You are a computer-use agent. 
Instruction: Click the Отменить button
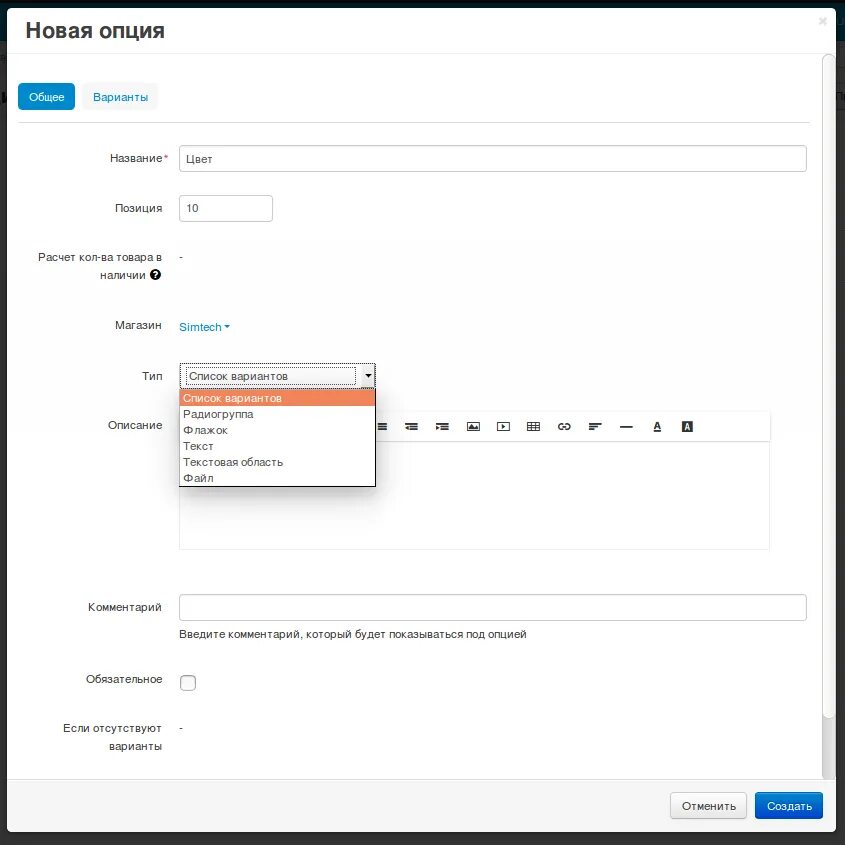click(708, 806)
